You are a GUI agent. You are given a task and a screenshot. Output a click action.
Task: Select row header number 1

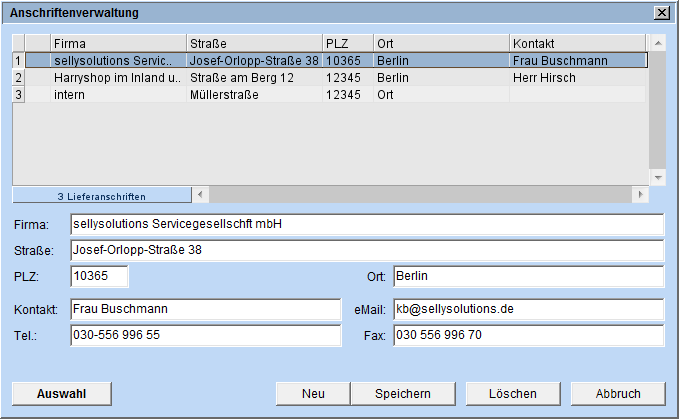coord(18,60)
